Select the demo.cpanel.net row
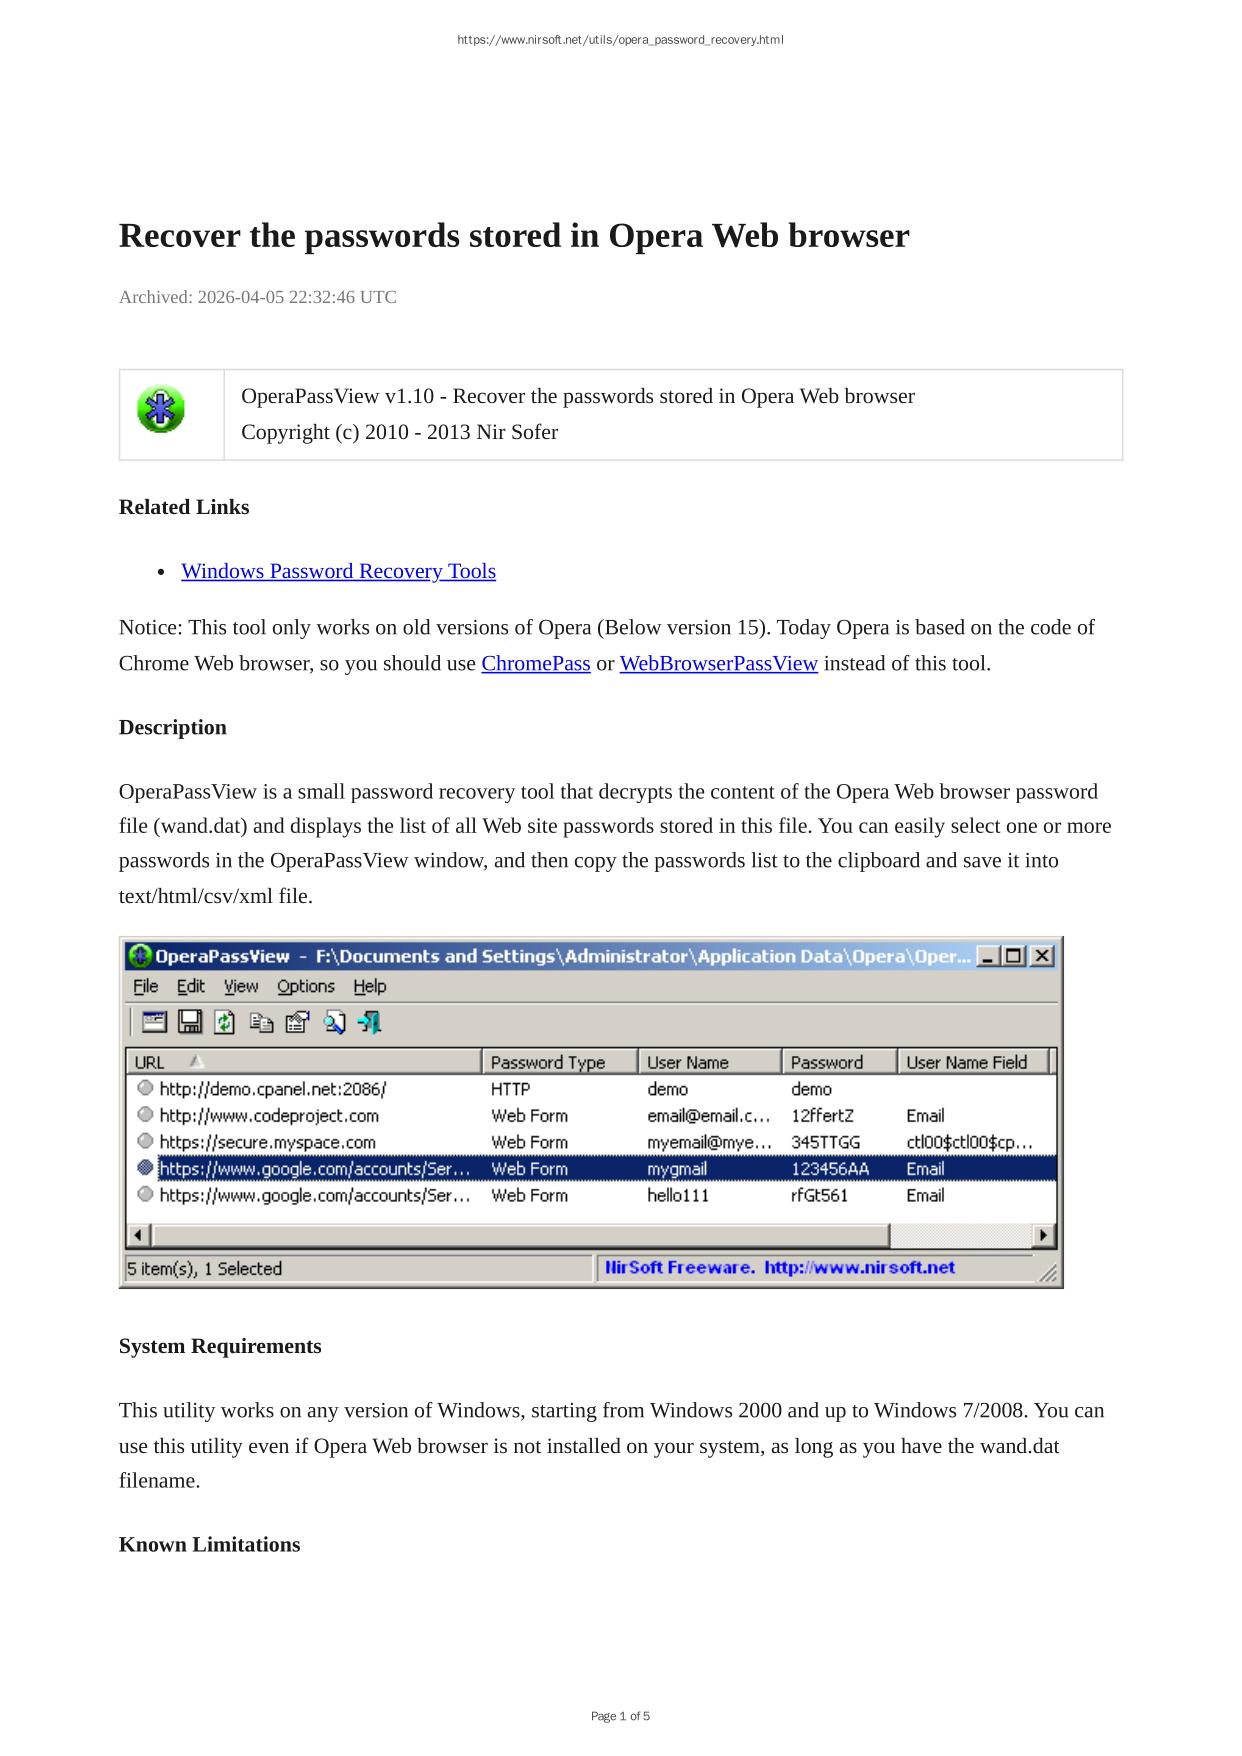Viewport: 1242px width, 1756px height. click(x=272, y=1089)
